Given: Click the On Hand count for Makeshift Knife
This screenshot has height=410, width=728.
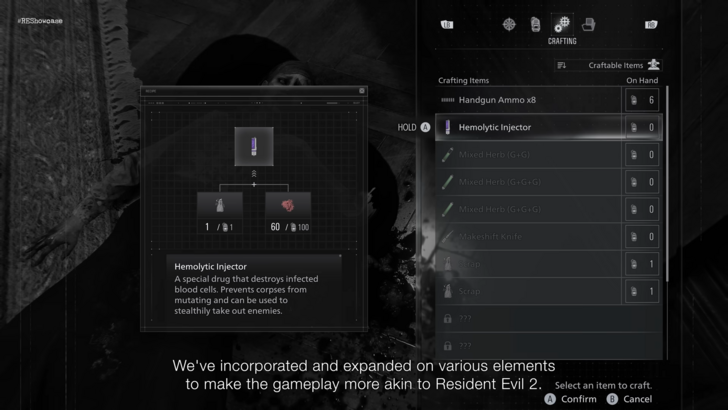Looking at the screenshot, I should pyautogui.click(x=642, y=237).
